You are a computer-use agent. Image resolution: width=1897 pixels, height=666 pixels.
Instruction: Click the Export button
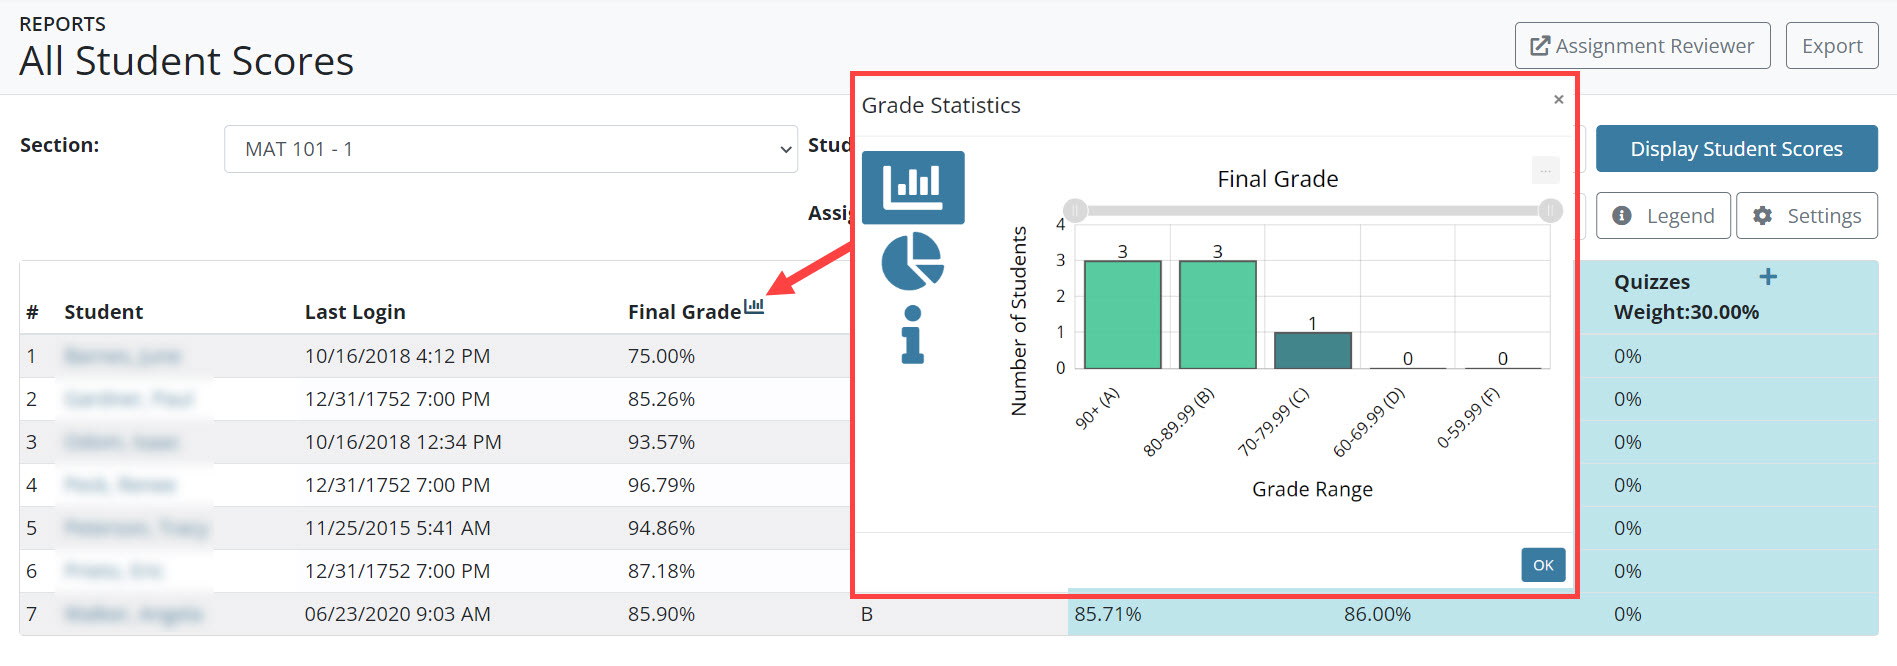[1831, 46]
